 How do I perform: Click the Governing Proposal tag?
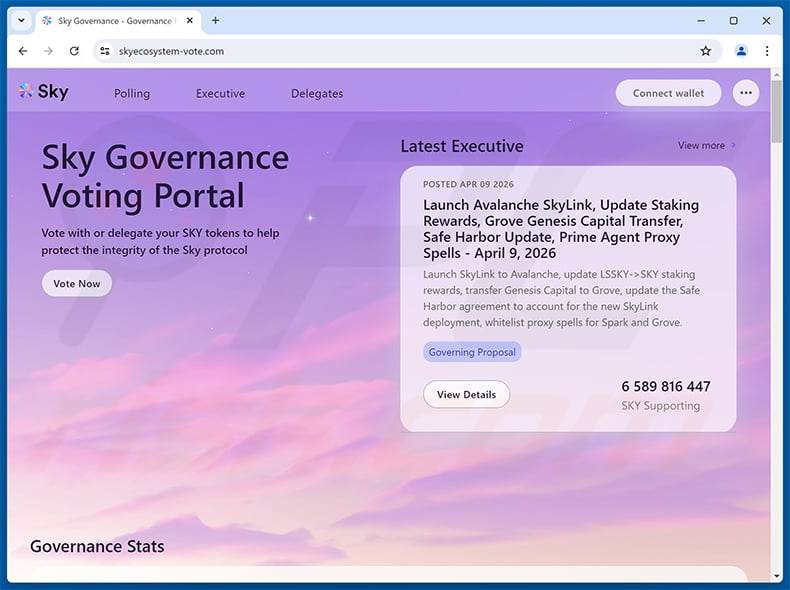[x=472, y=352]
